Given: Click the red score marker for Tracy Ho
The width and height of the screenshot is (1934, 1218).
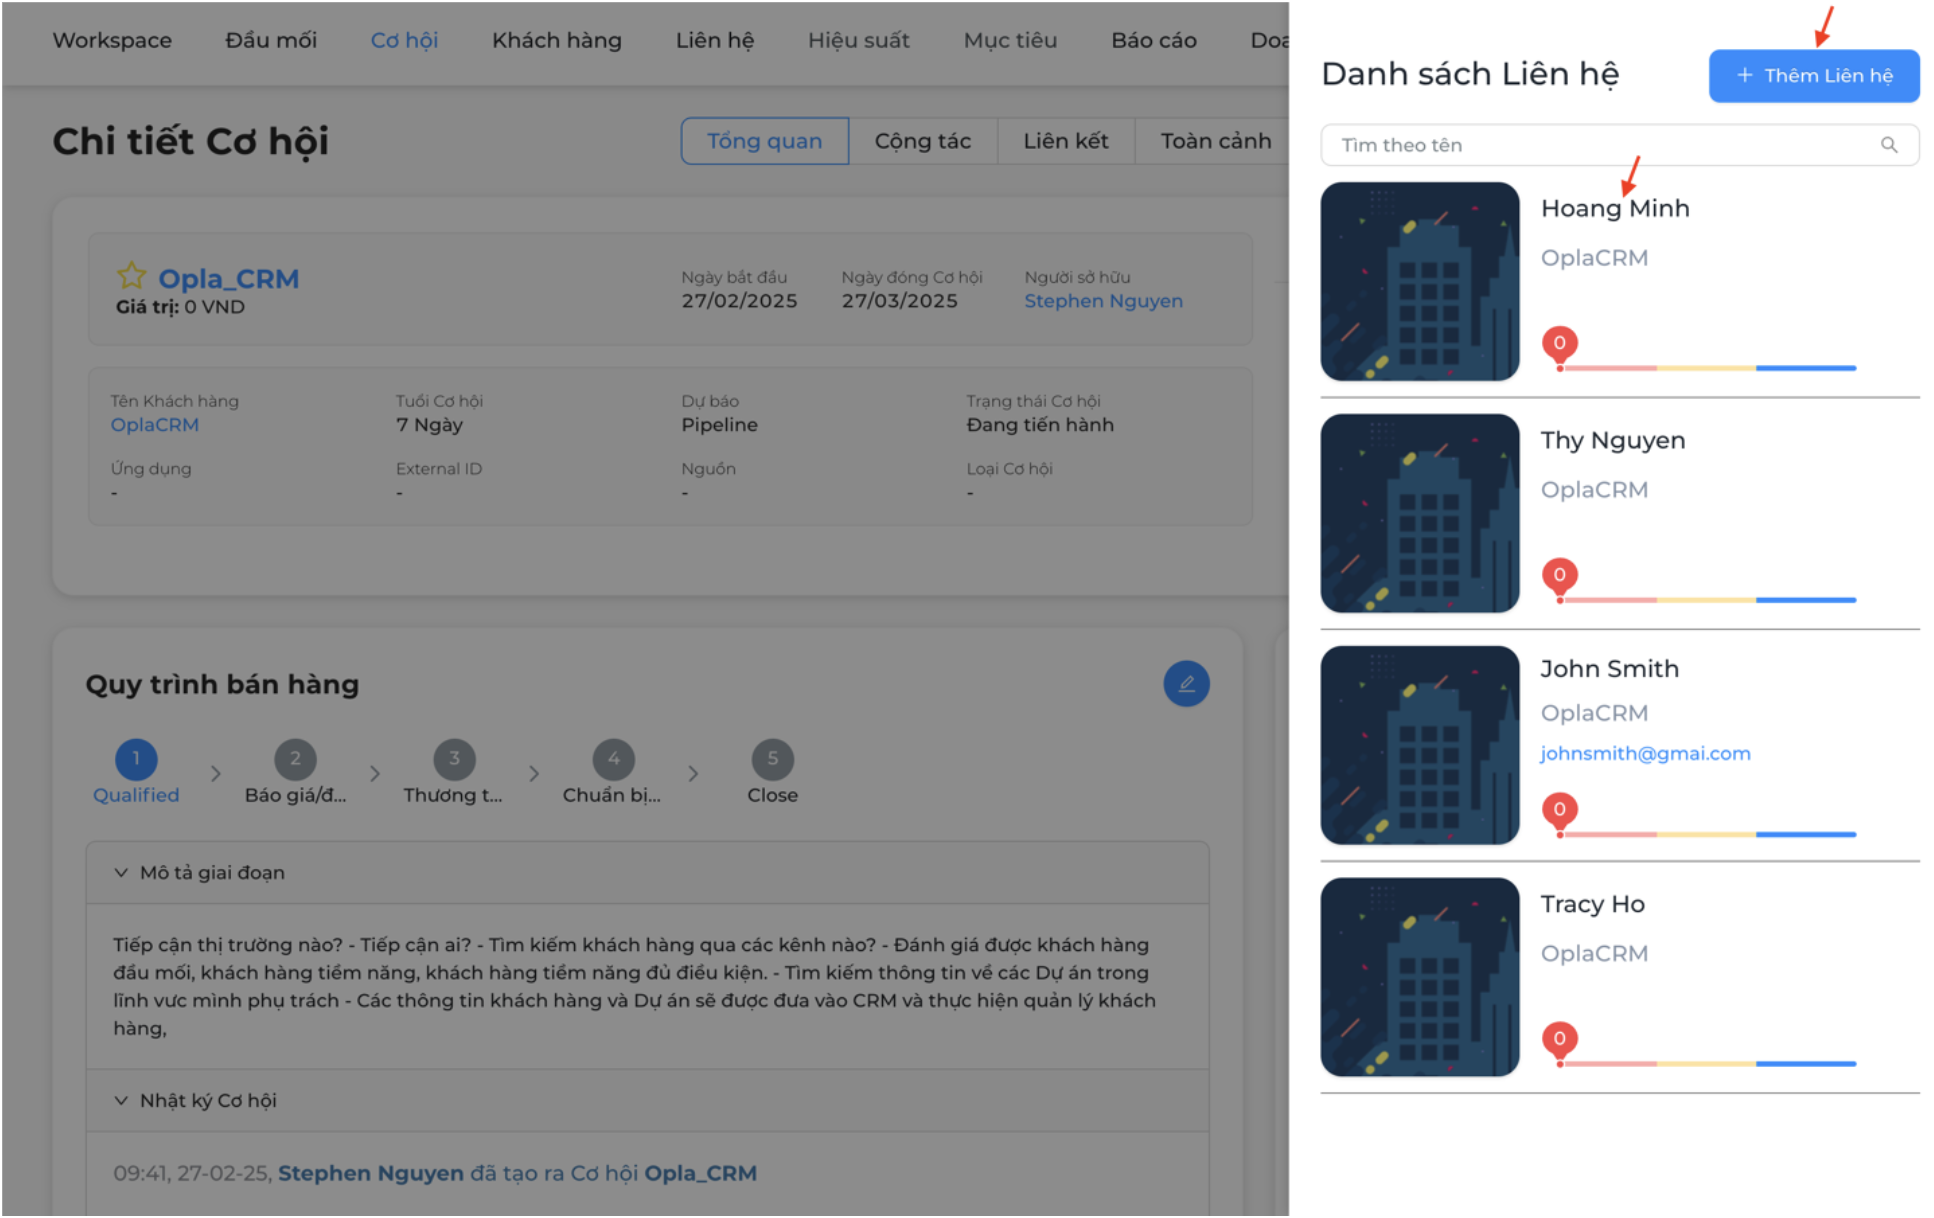Looking at the screenshot, I should coord(1559,1040).
